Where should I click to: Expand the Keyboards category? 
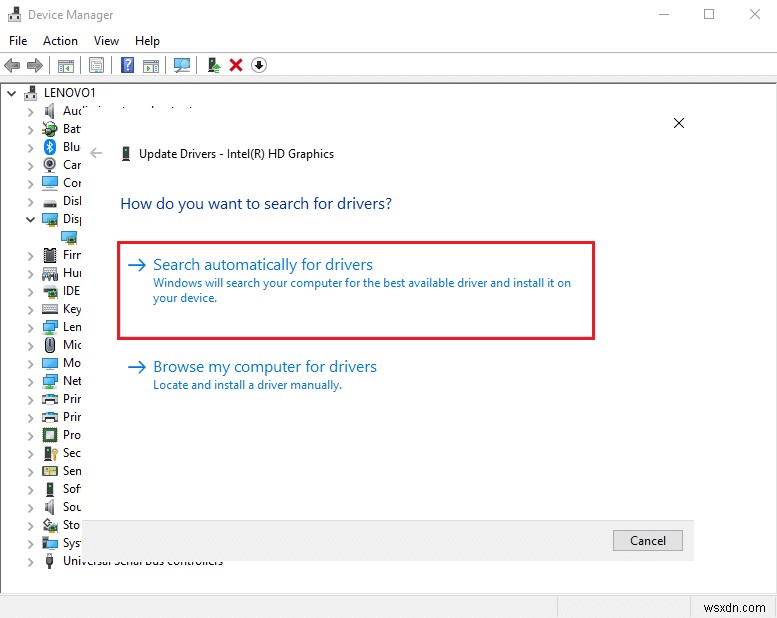point(31,310)
